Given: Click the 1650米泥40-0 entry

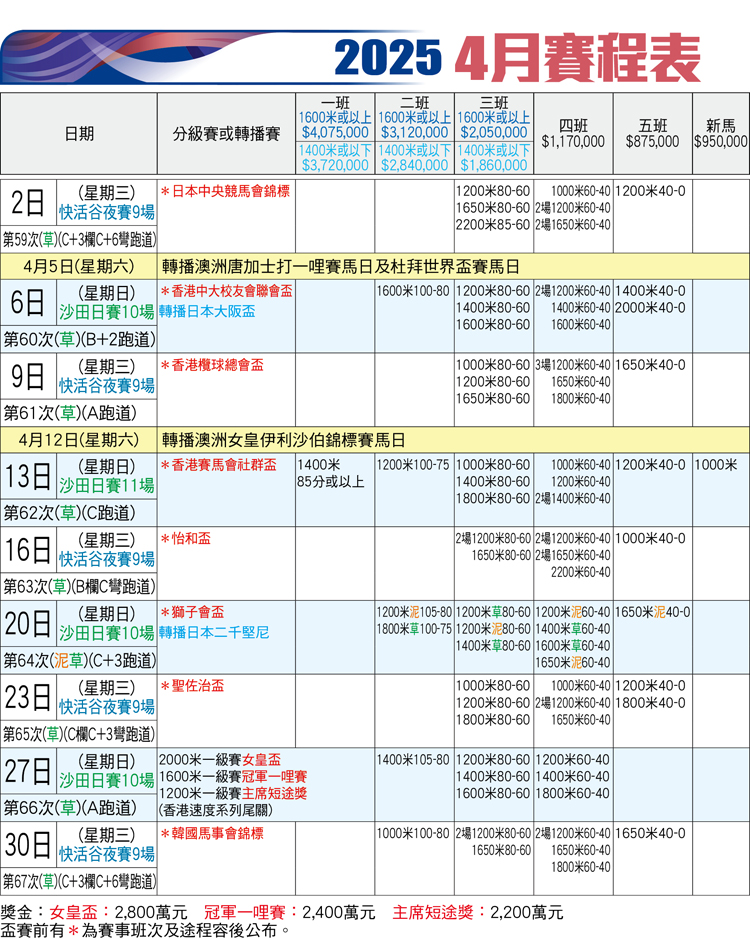Looking at the screenshot, I should 652,613.
